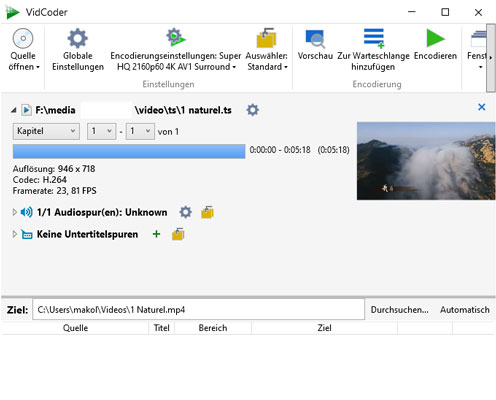Expand the Keine Untertitelspuren section
This screenshot has height=400, width=496.
coord(14,234)
